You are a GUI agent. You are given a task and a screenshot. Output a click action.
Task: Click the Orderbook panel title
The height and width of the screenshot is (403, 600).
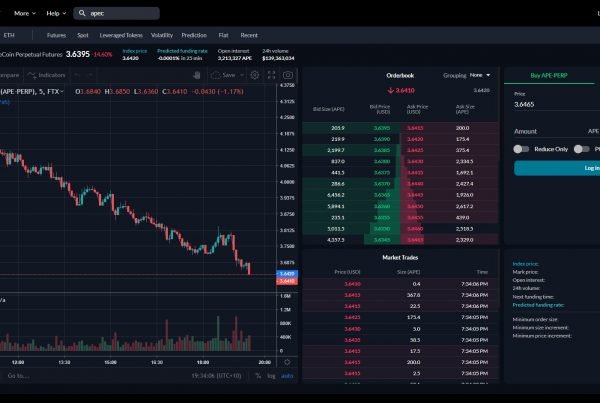[400, 75]
